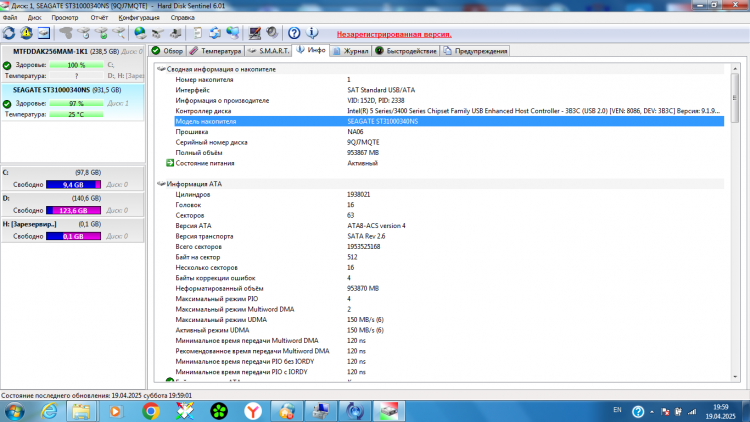This screenshot has width=750, height=422.
Task: Click the D: free space 123,6 GB bar
Action: [x=73, y=211]
